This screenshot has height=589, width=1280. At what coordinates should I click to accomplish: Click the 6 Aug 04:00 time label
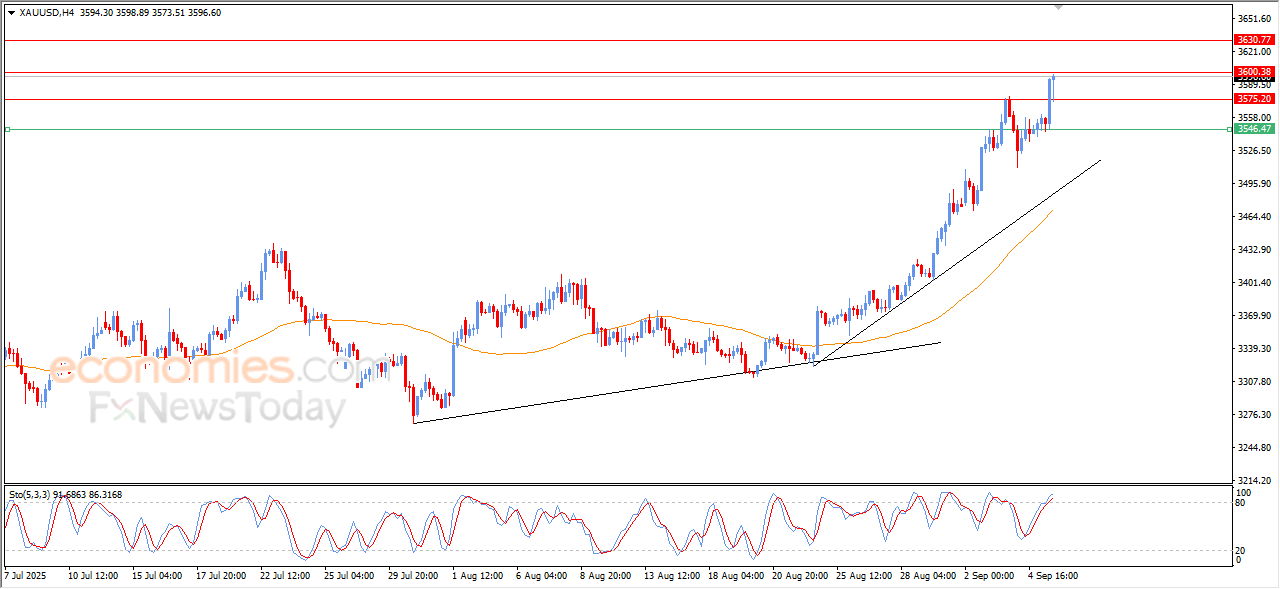pyautogui.click(x=541, y=576)
